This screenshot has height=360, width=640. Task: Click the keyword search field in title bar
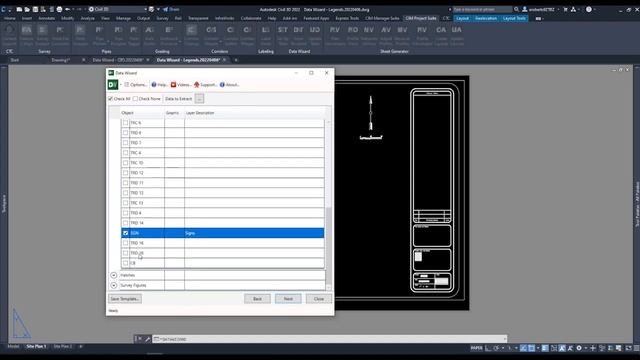[482, 9]
